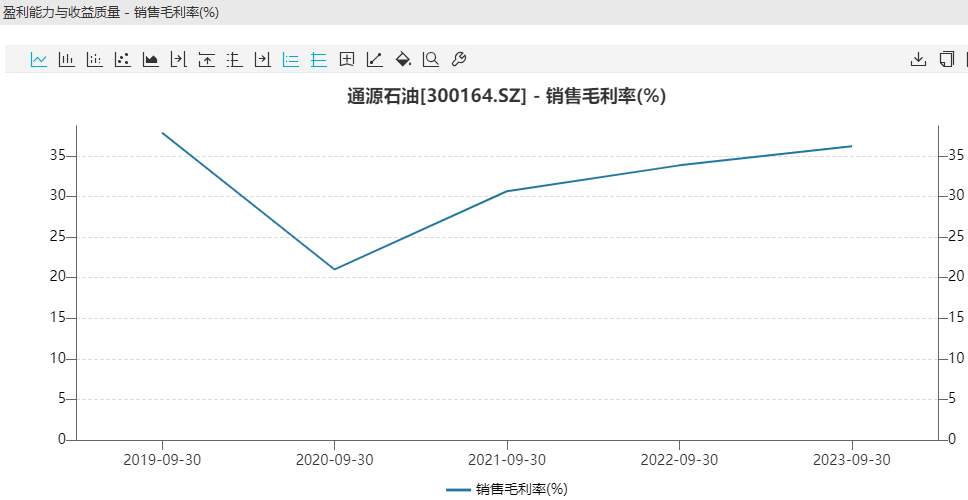Click the 2023-09-30 x-axis date label

pos(852,460)
